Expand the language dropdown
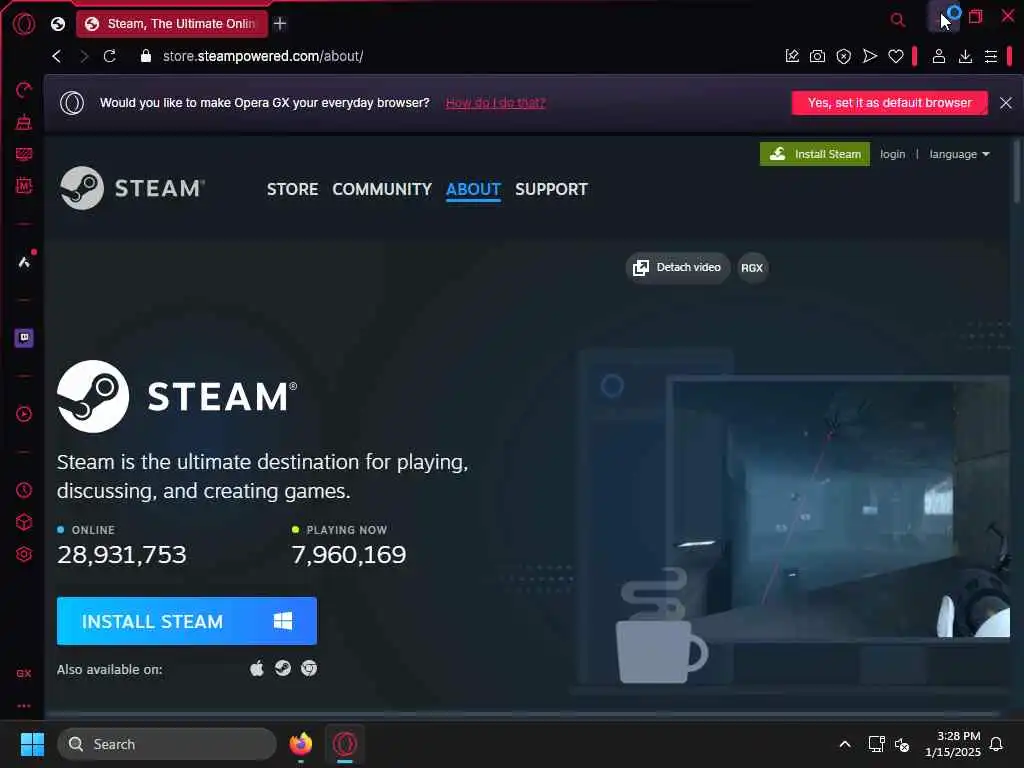 [959, 154]
